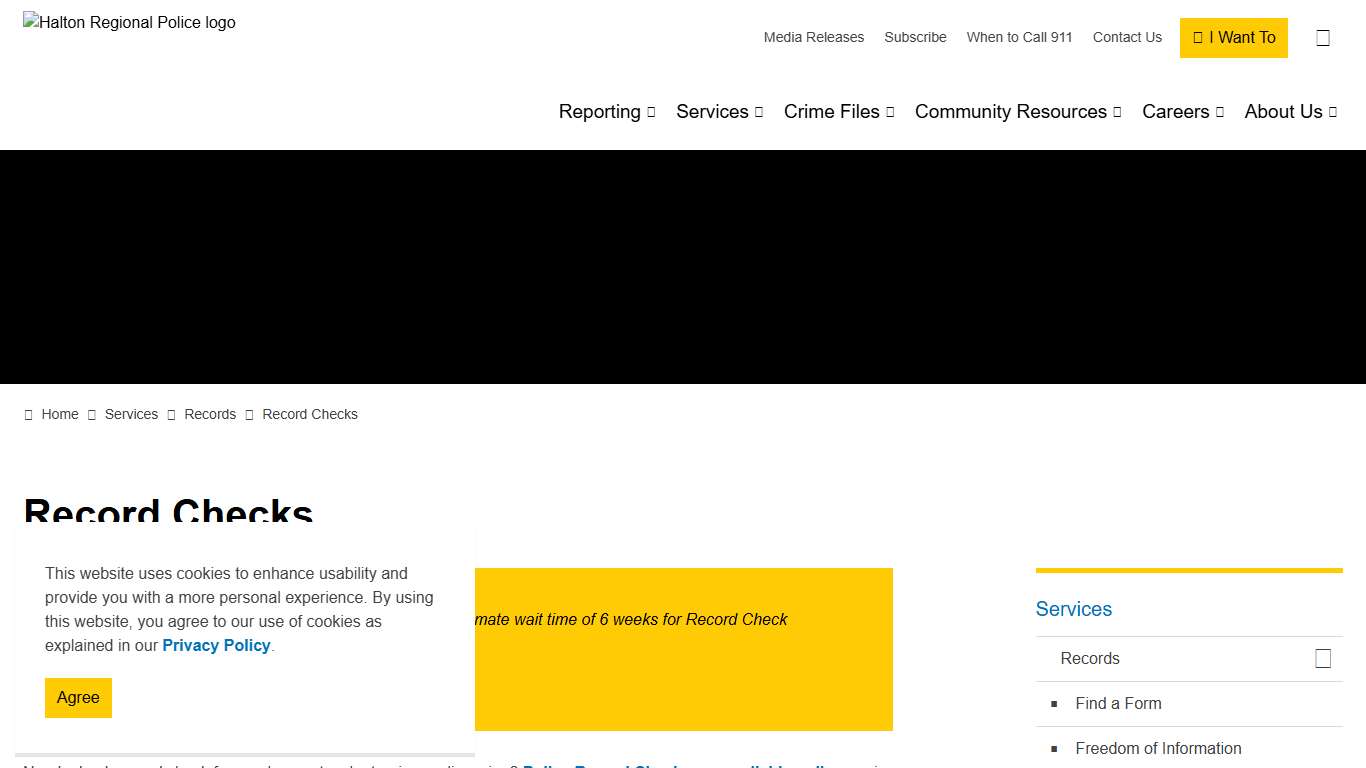Toggle the Records section expand icon
The height and width of the screenshot is (768, 1366).
click(x=1323, y=658)
